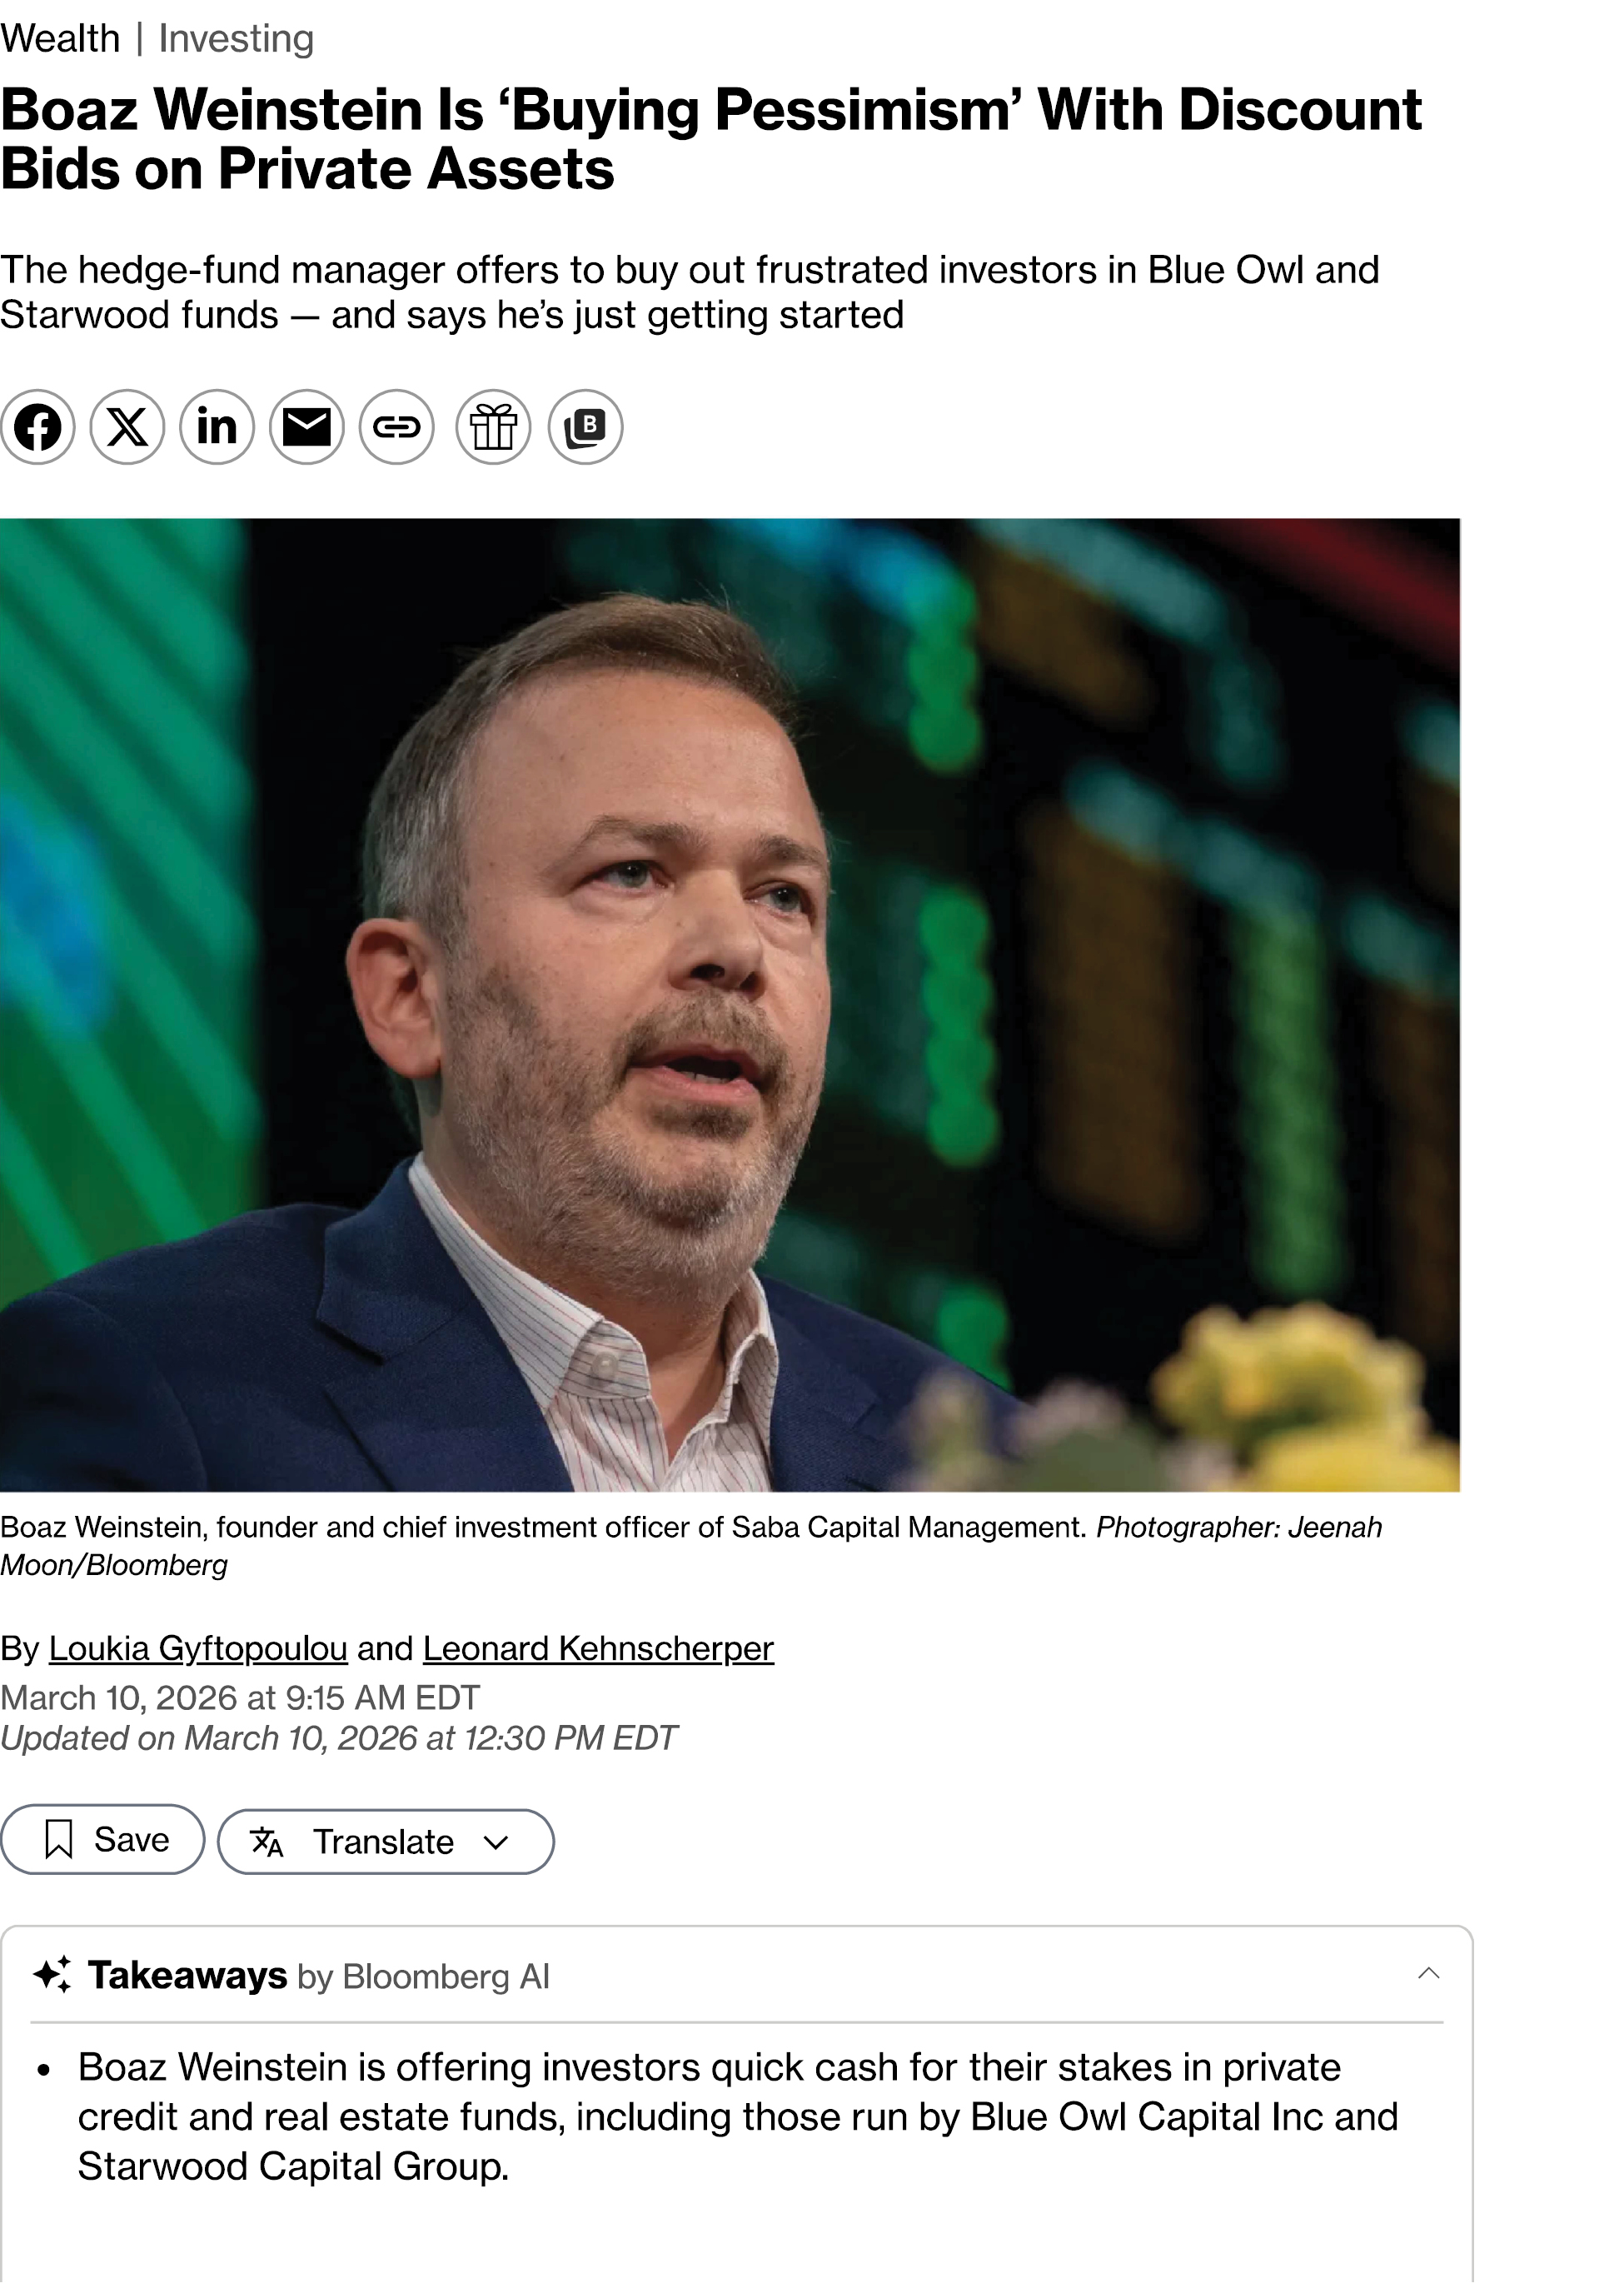Screen dimensions: 1624x2283
Task: Share article on Facebook
Action: coord(38,428)
